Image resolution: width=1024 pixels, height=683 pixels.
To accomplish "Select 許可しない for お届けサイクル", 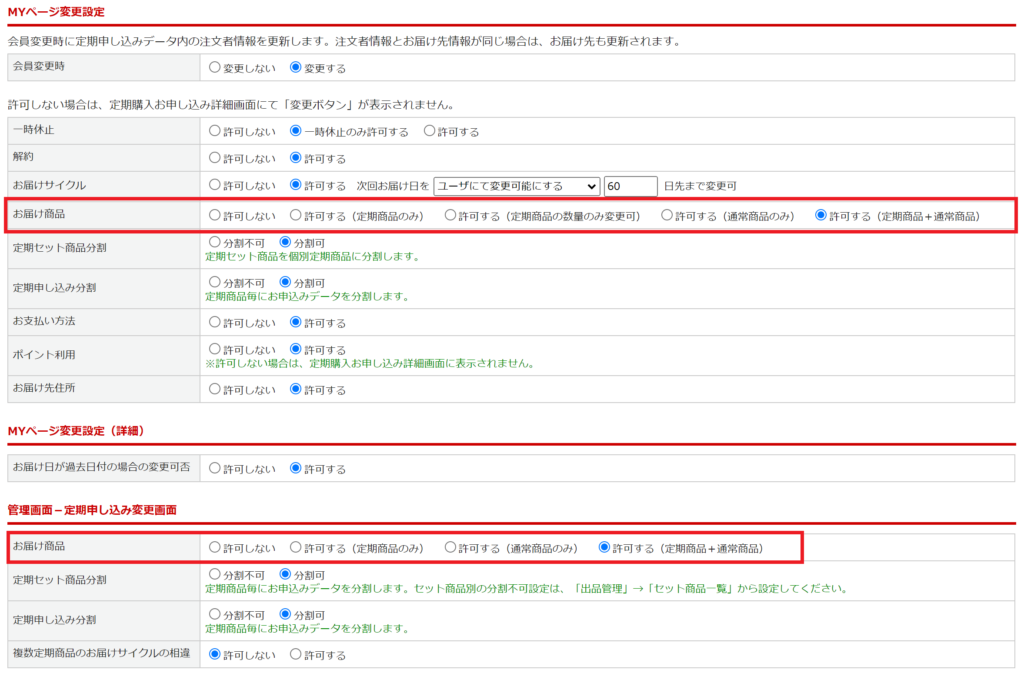I will (x=214, y=185).
